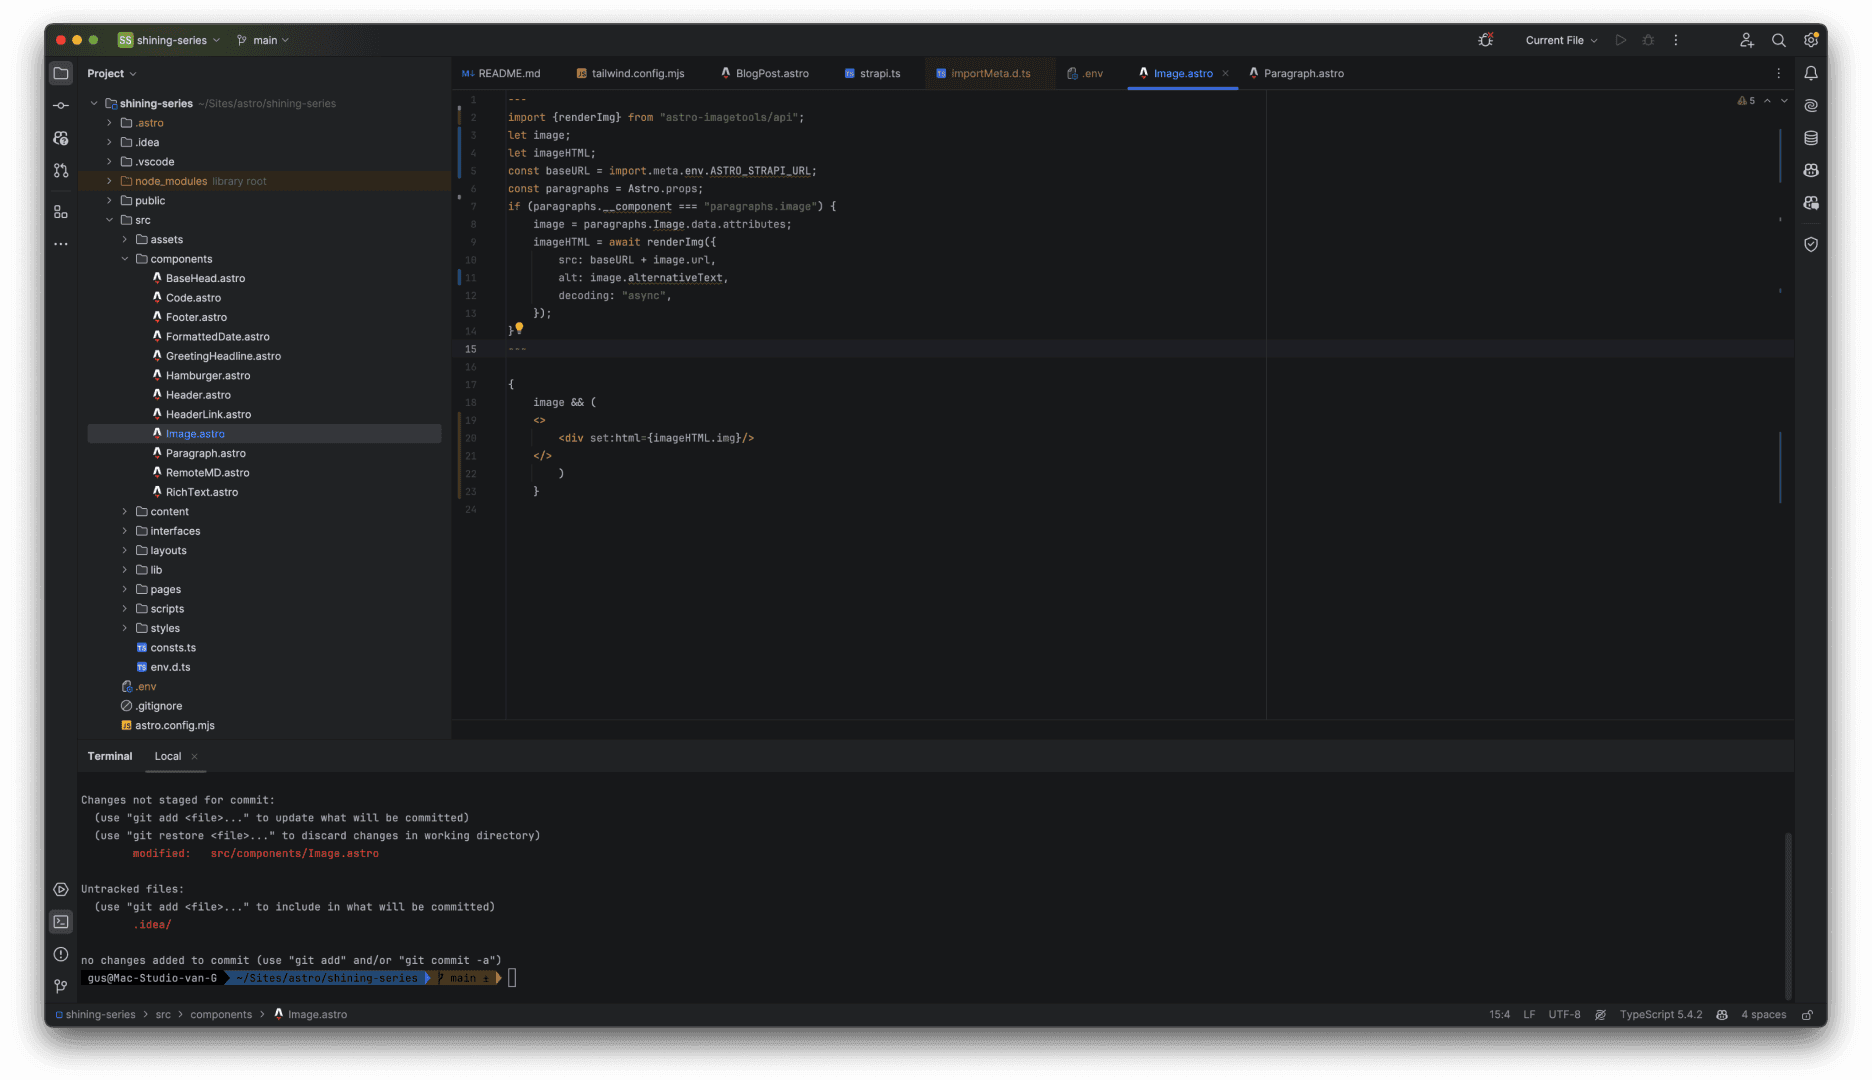This screenshot has height=1080, width=1872.
Task: Collapse the components folder
Action: 125,259
